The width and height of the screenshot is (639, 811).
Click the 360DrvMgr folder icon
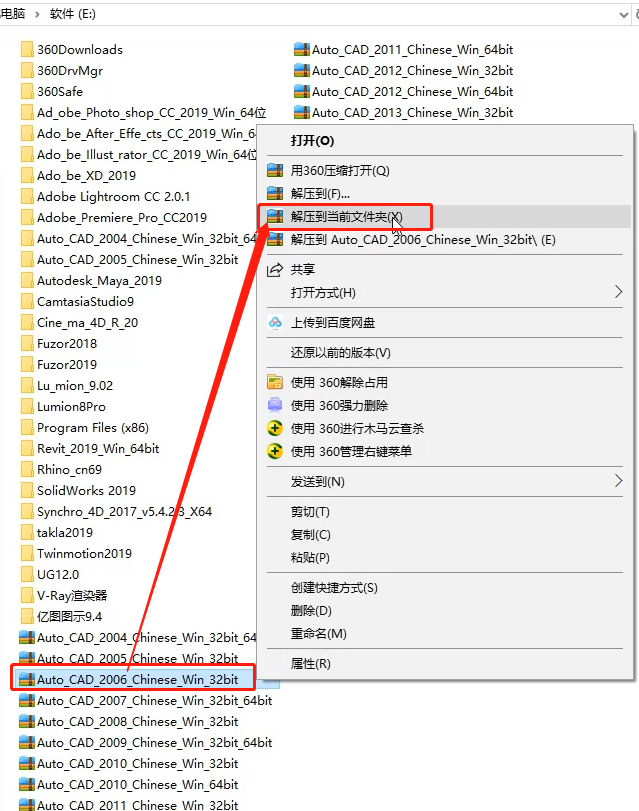coord(27,70)
